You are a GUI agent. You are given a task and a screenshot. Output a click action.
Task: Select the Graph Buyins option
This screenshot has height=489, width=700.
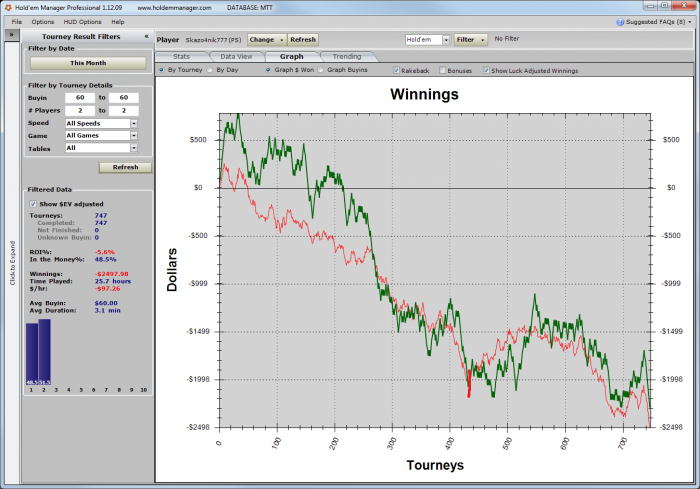(x=321, y=70)
